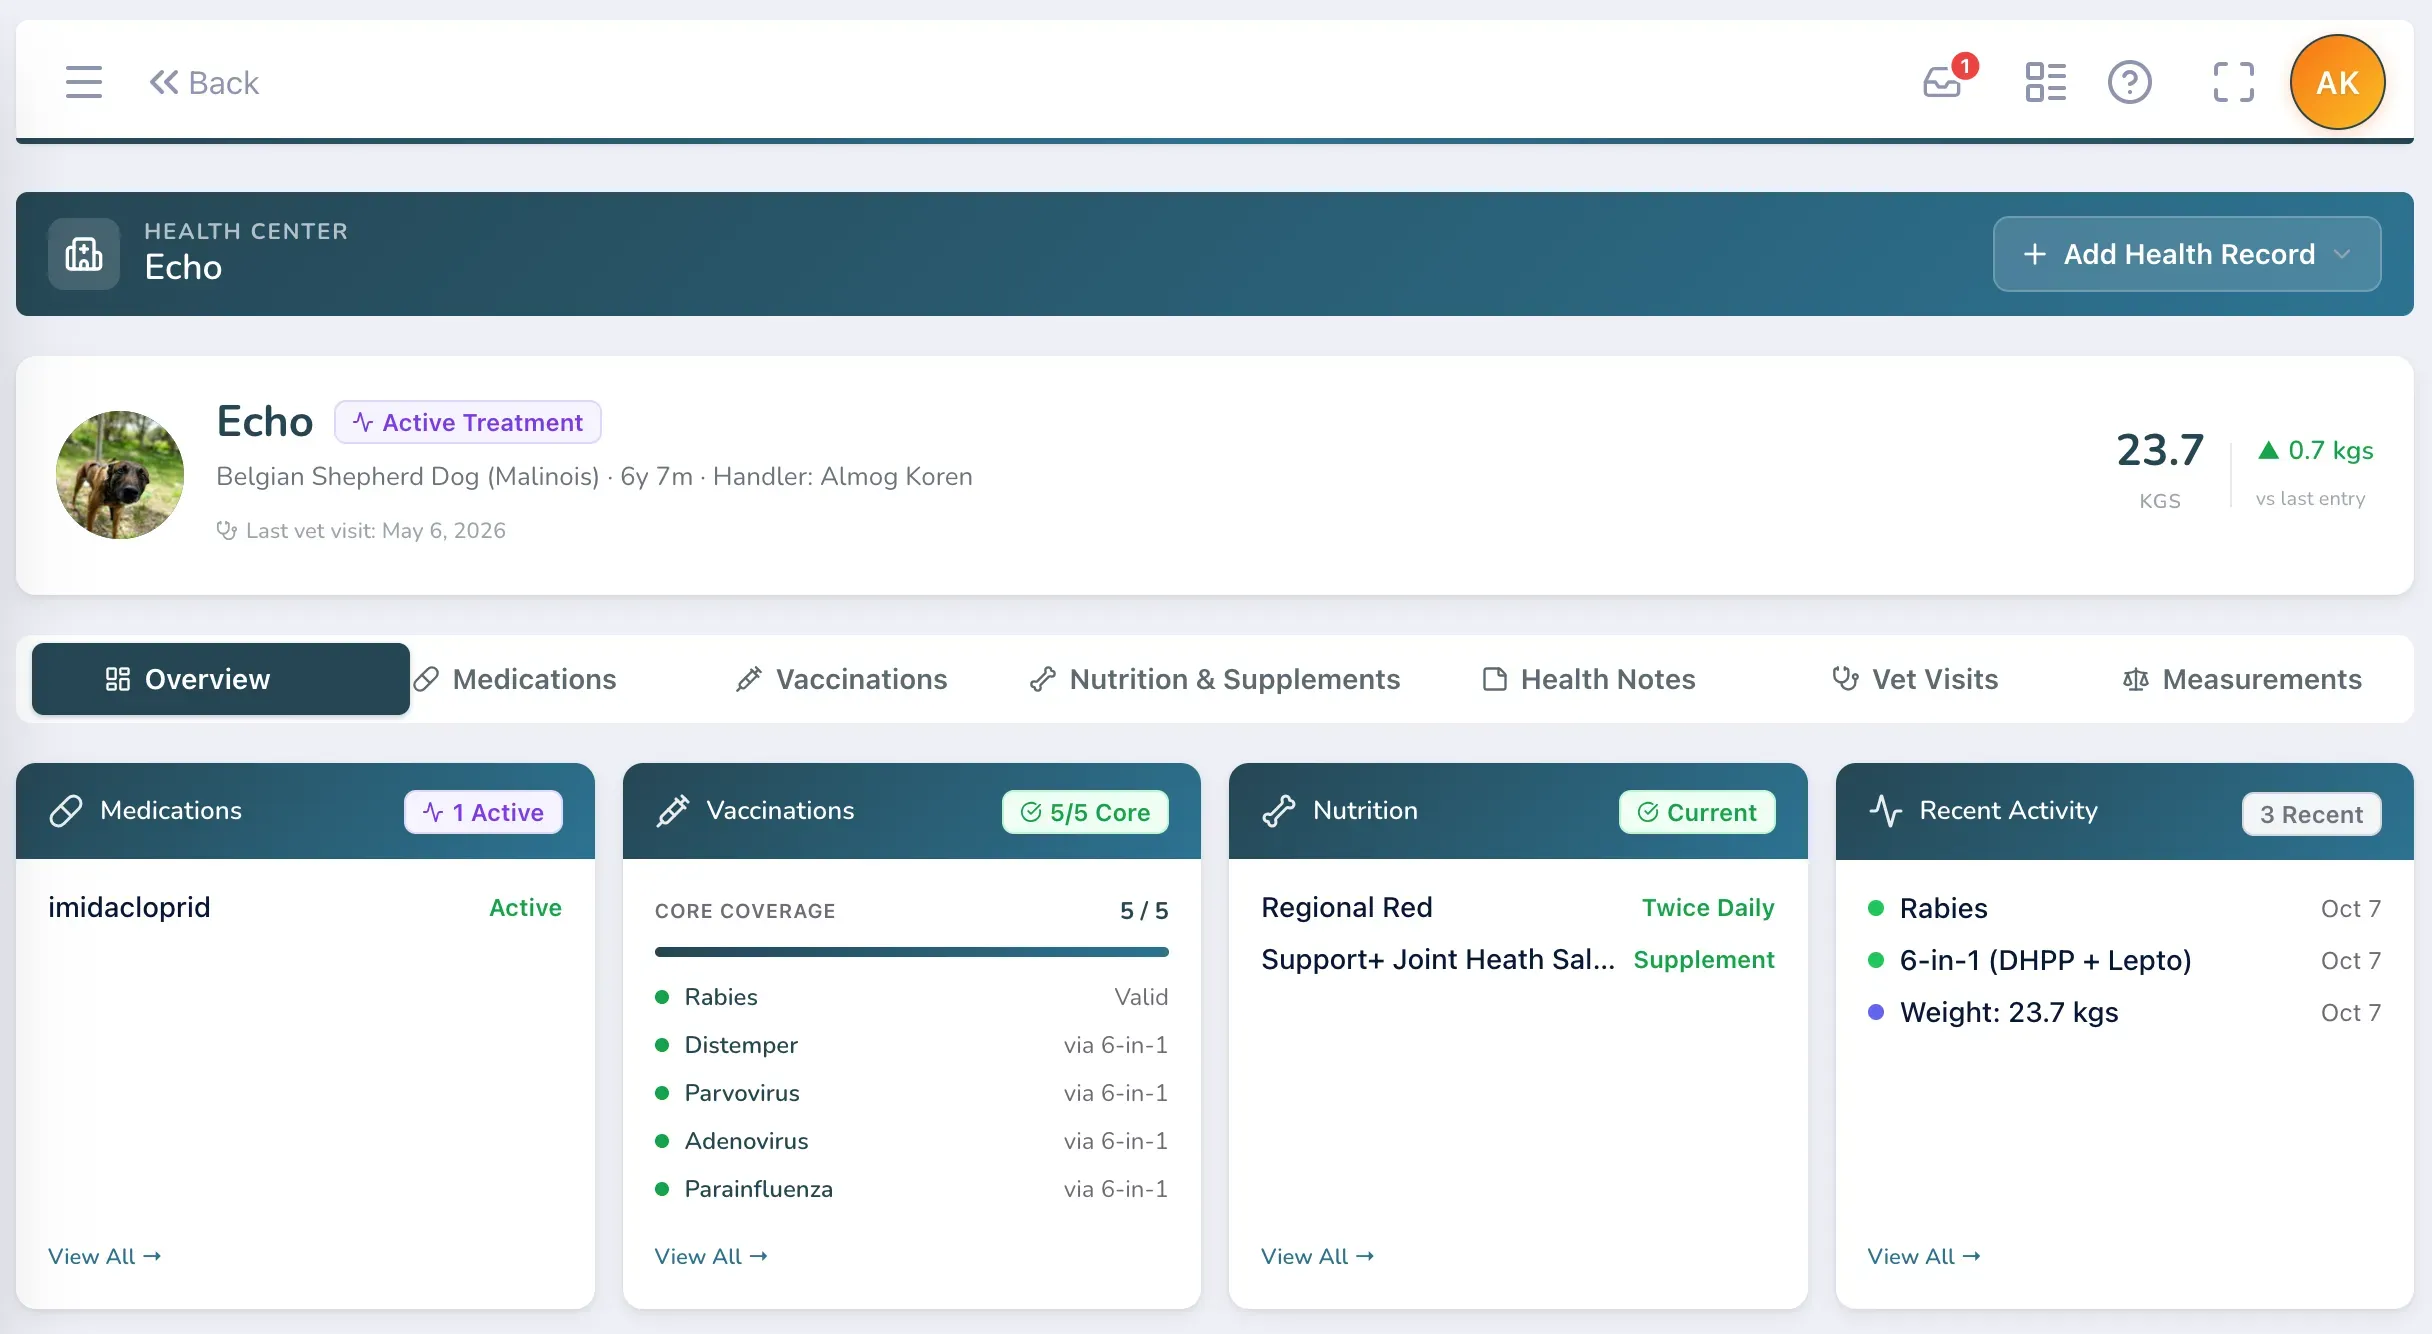Image resolution: width=2432 pixels, height=1334 pixels.
Task: Select the Distemper vaccination row
Action: tap(912, 1045)
